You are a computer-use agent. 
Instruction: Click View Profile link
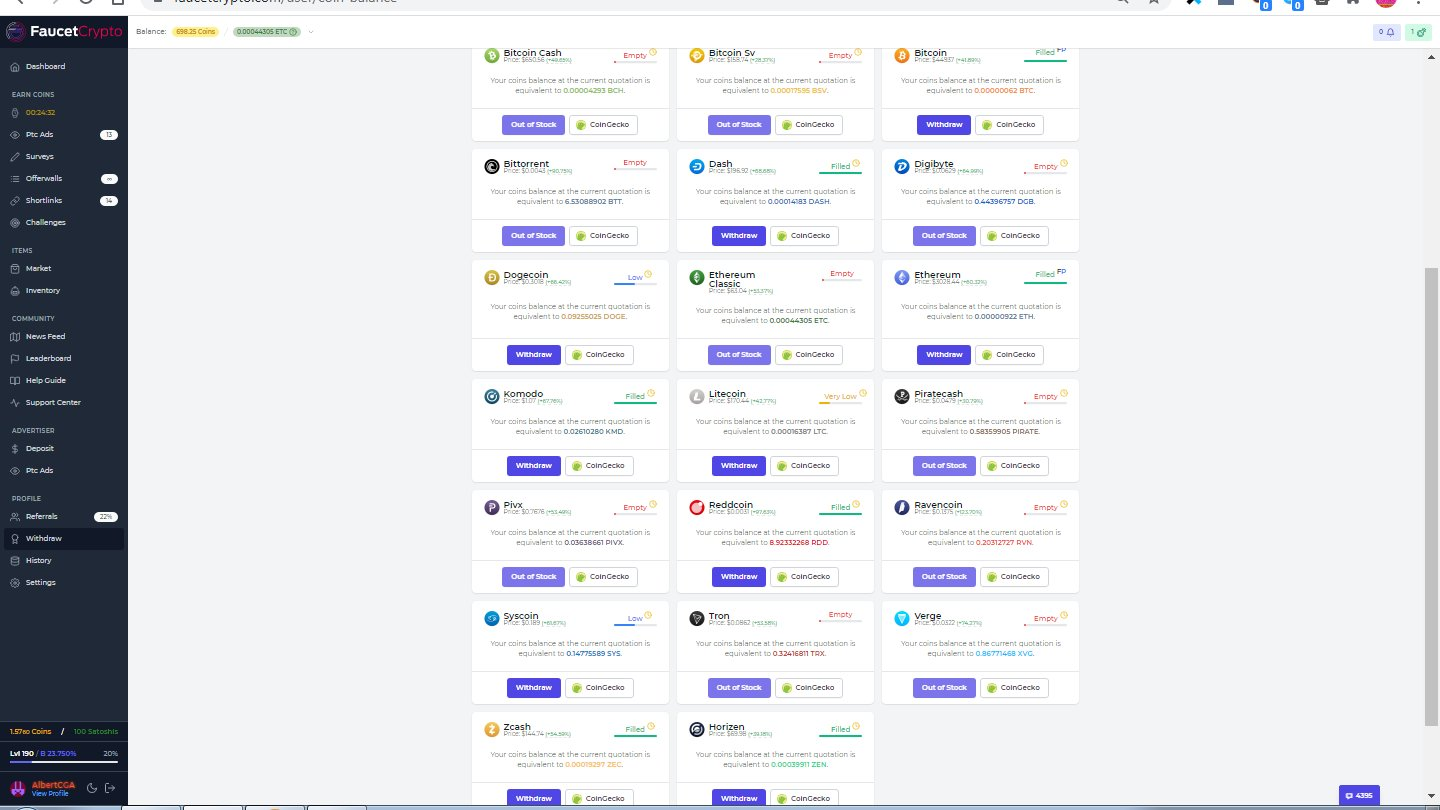pos(51,794)
